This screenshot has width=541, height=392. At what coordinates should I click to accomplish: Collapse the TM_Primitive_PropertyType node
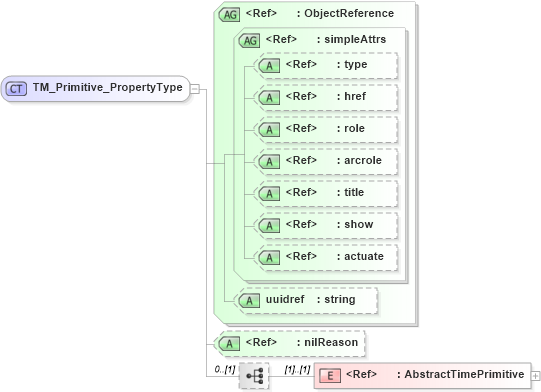click(x=195, y=89)
